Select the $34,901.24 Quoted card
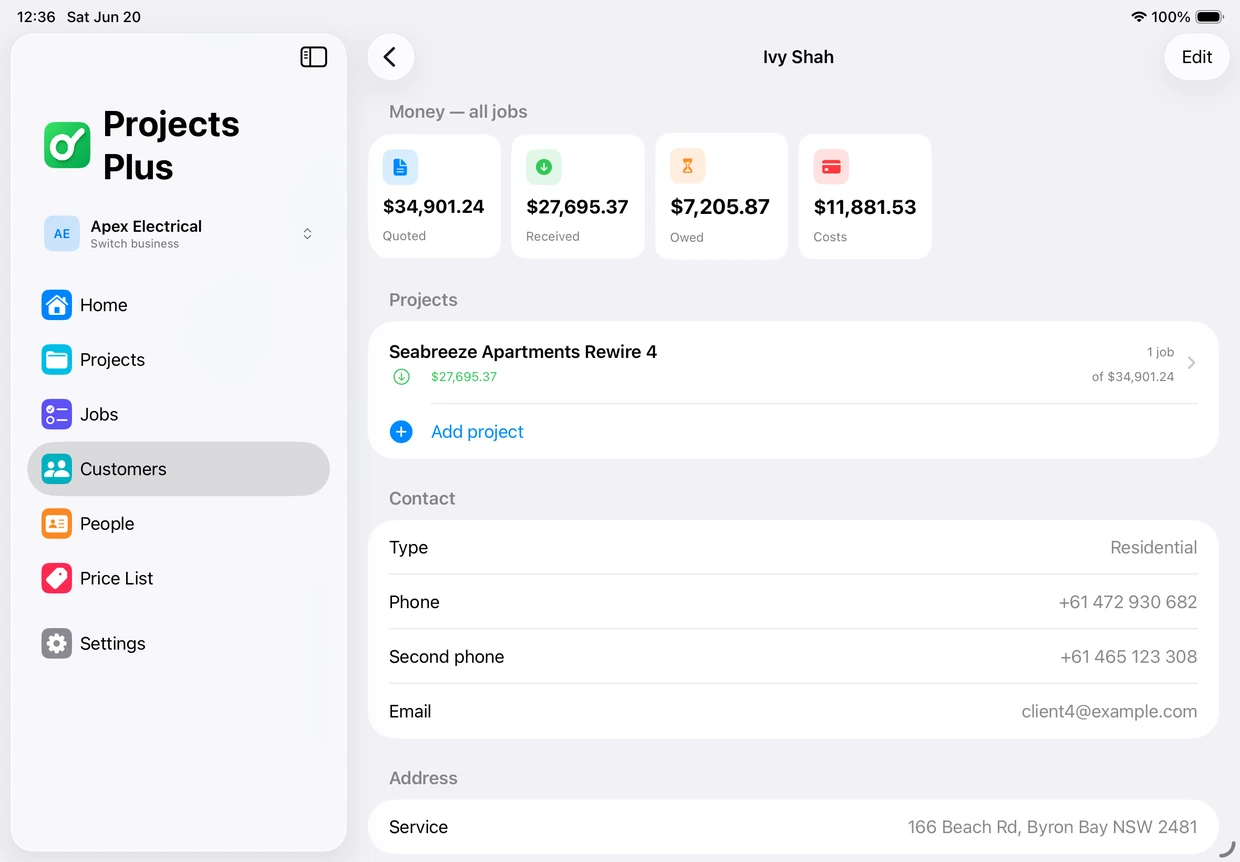1240x862 pixels. pyautogui.click(x=435, y=196)
